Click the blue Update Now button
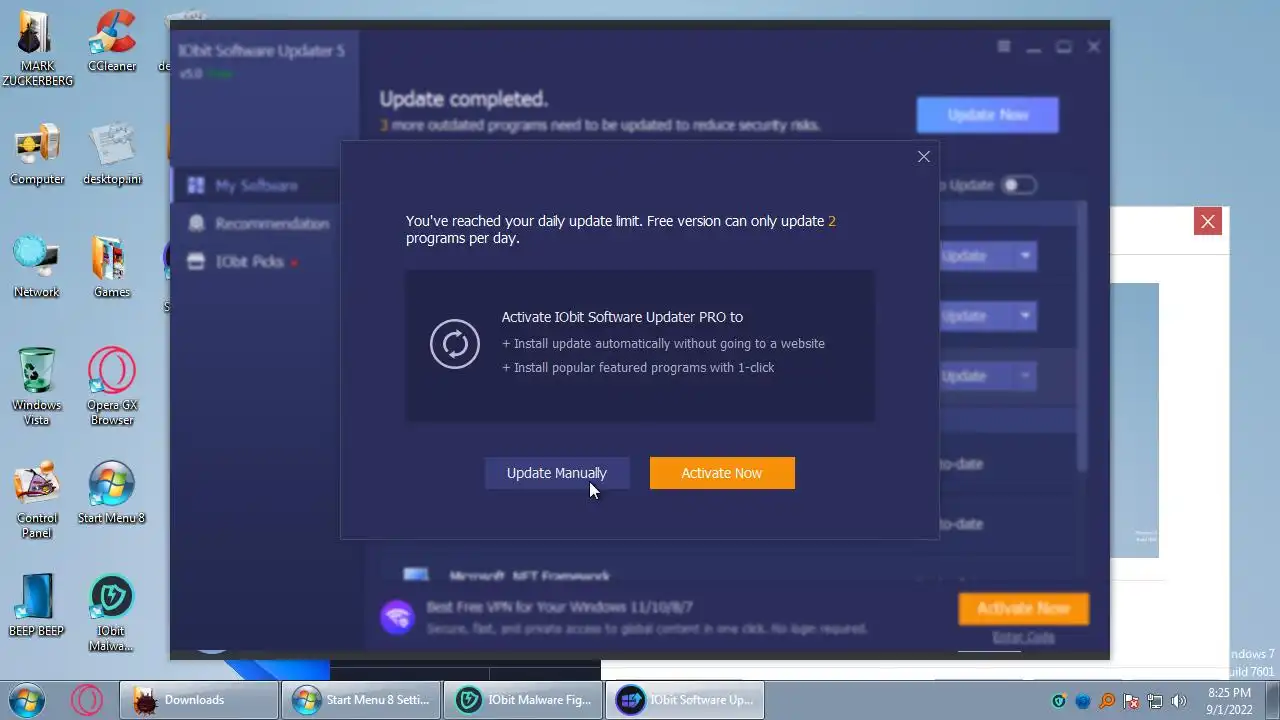Viewport: 1280px width, 720px height. click(x=987, y=115)
